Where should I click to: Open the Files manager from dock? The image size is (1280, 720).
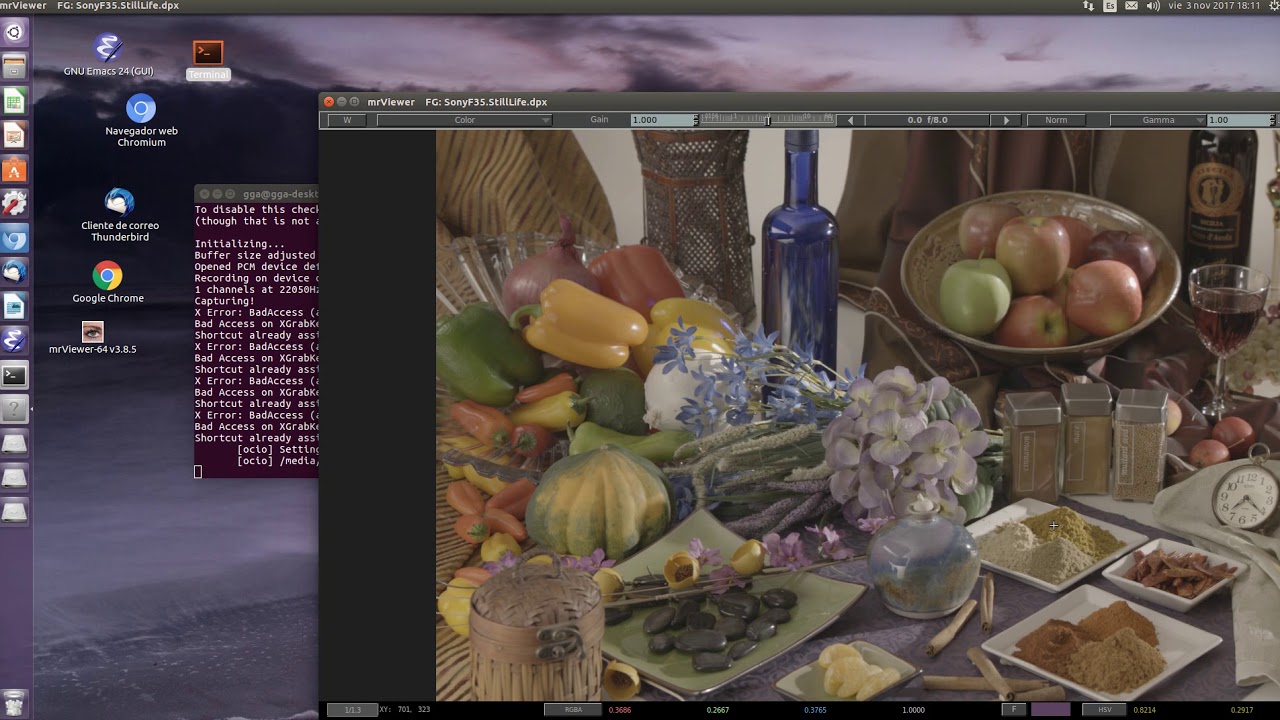[14, 67]
